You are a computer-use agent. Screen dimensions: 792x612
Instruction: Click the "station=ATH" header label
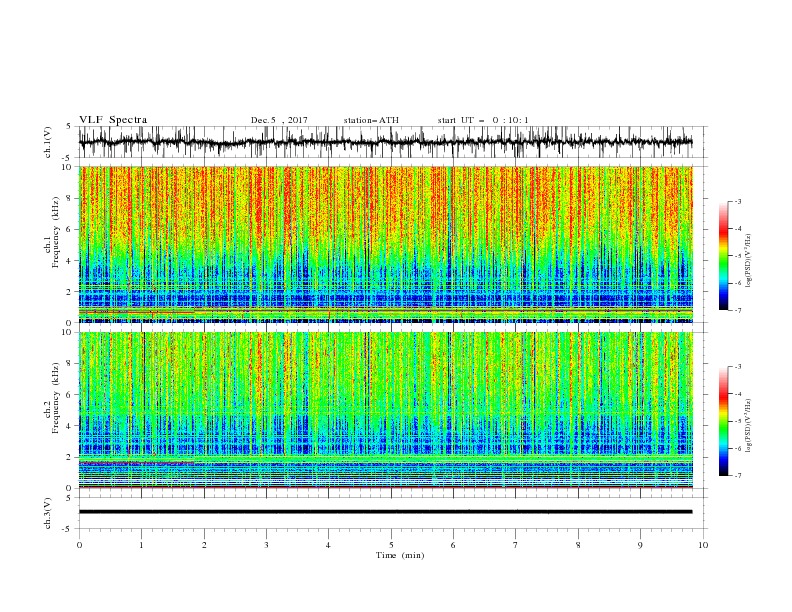(371, 120)
